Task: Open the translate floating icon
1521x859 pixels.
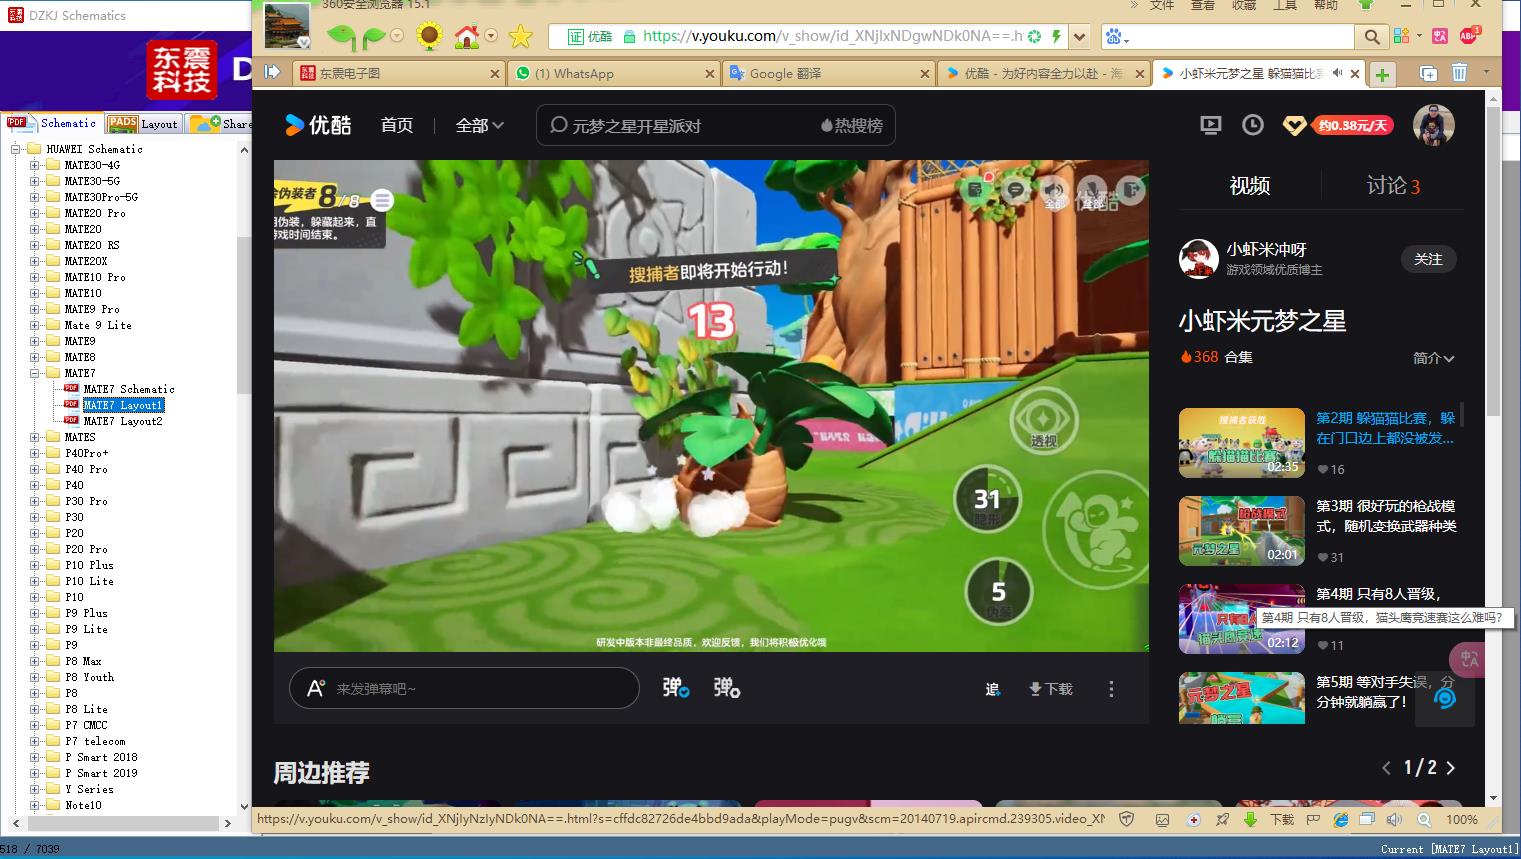Action: (1467, 659)
